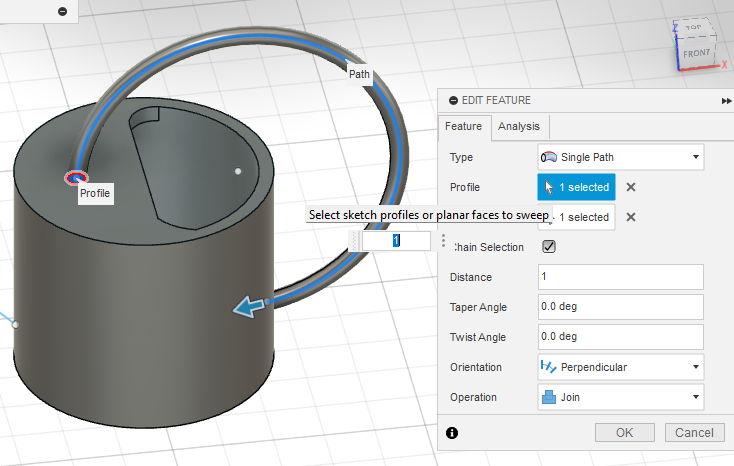Open the Type dropdown showing Single Path
This screenshot has width=734, height=466.
click(x=620, y=157)
